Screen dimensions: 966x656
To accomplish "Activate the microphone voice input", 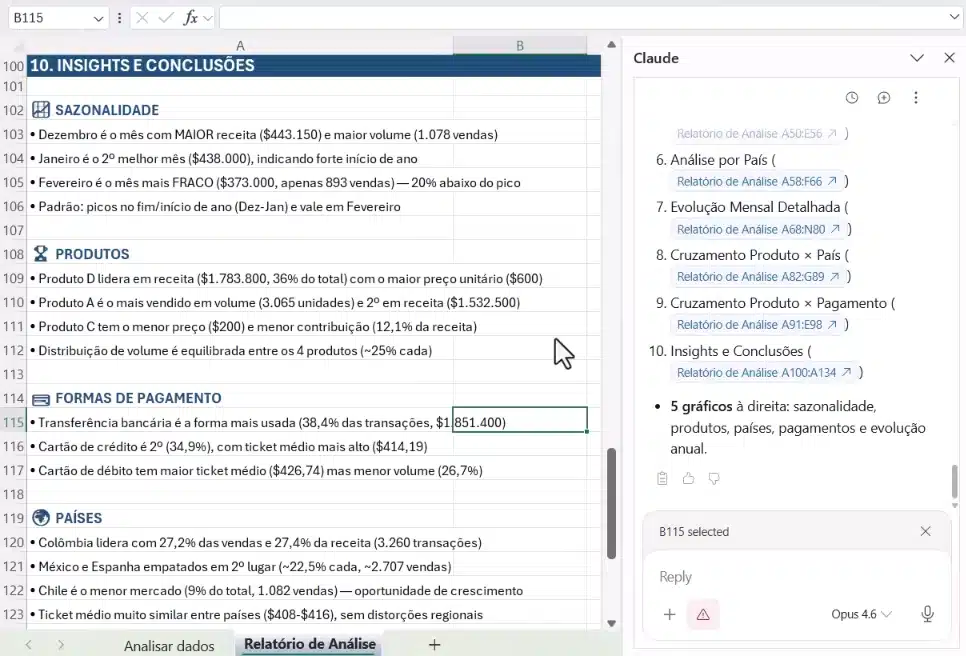I will point(927,614).
